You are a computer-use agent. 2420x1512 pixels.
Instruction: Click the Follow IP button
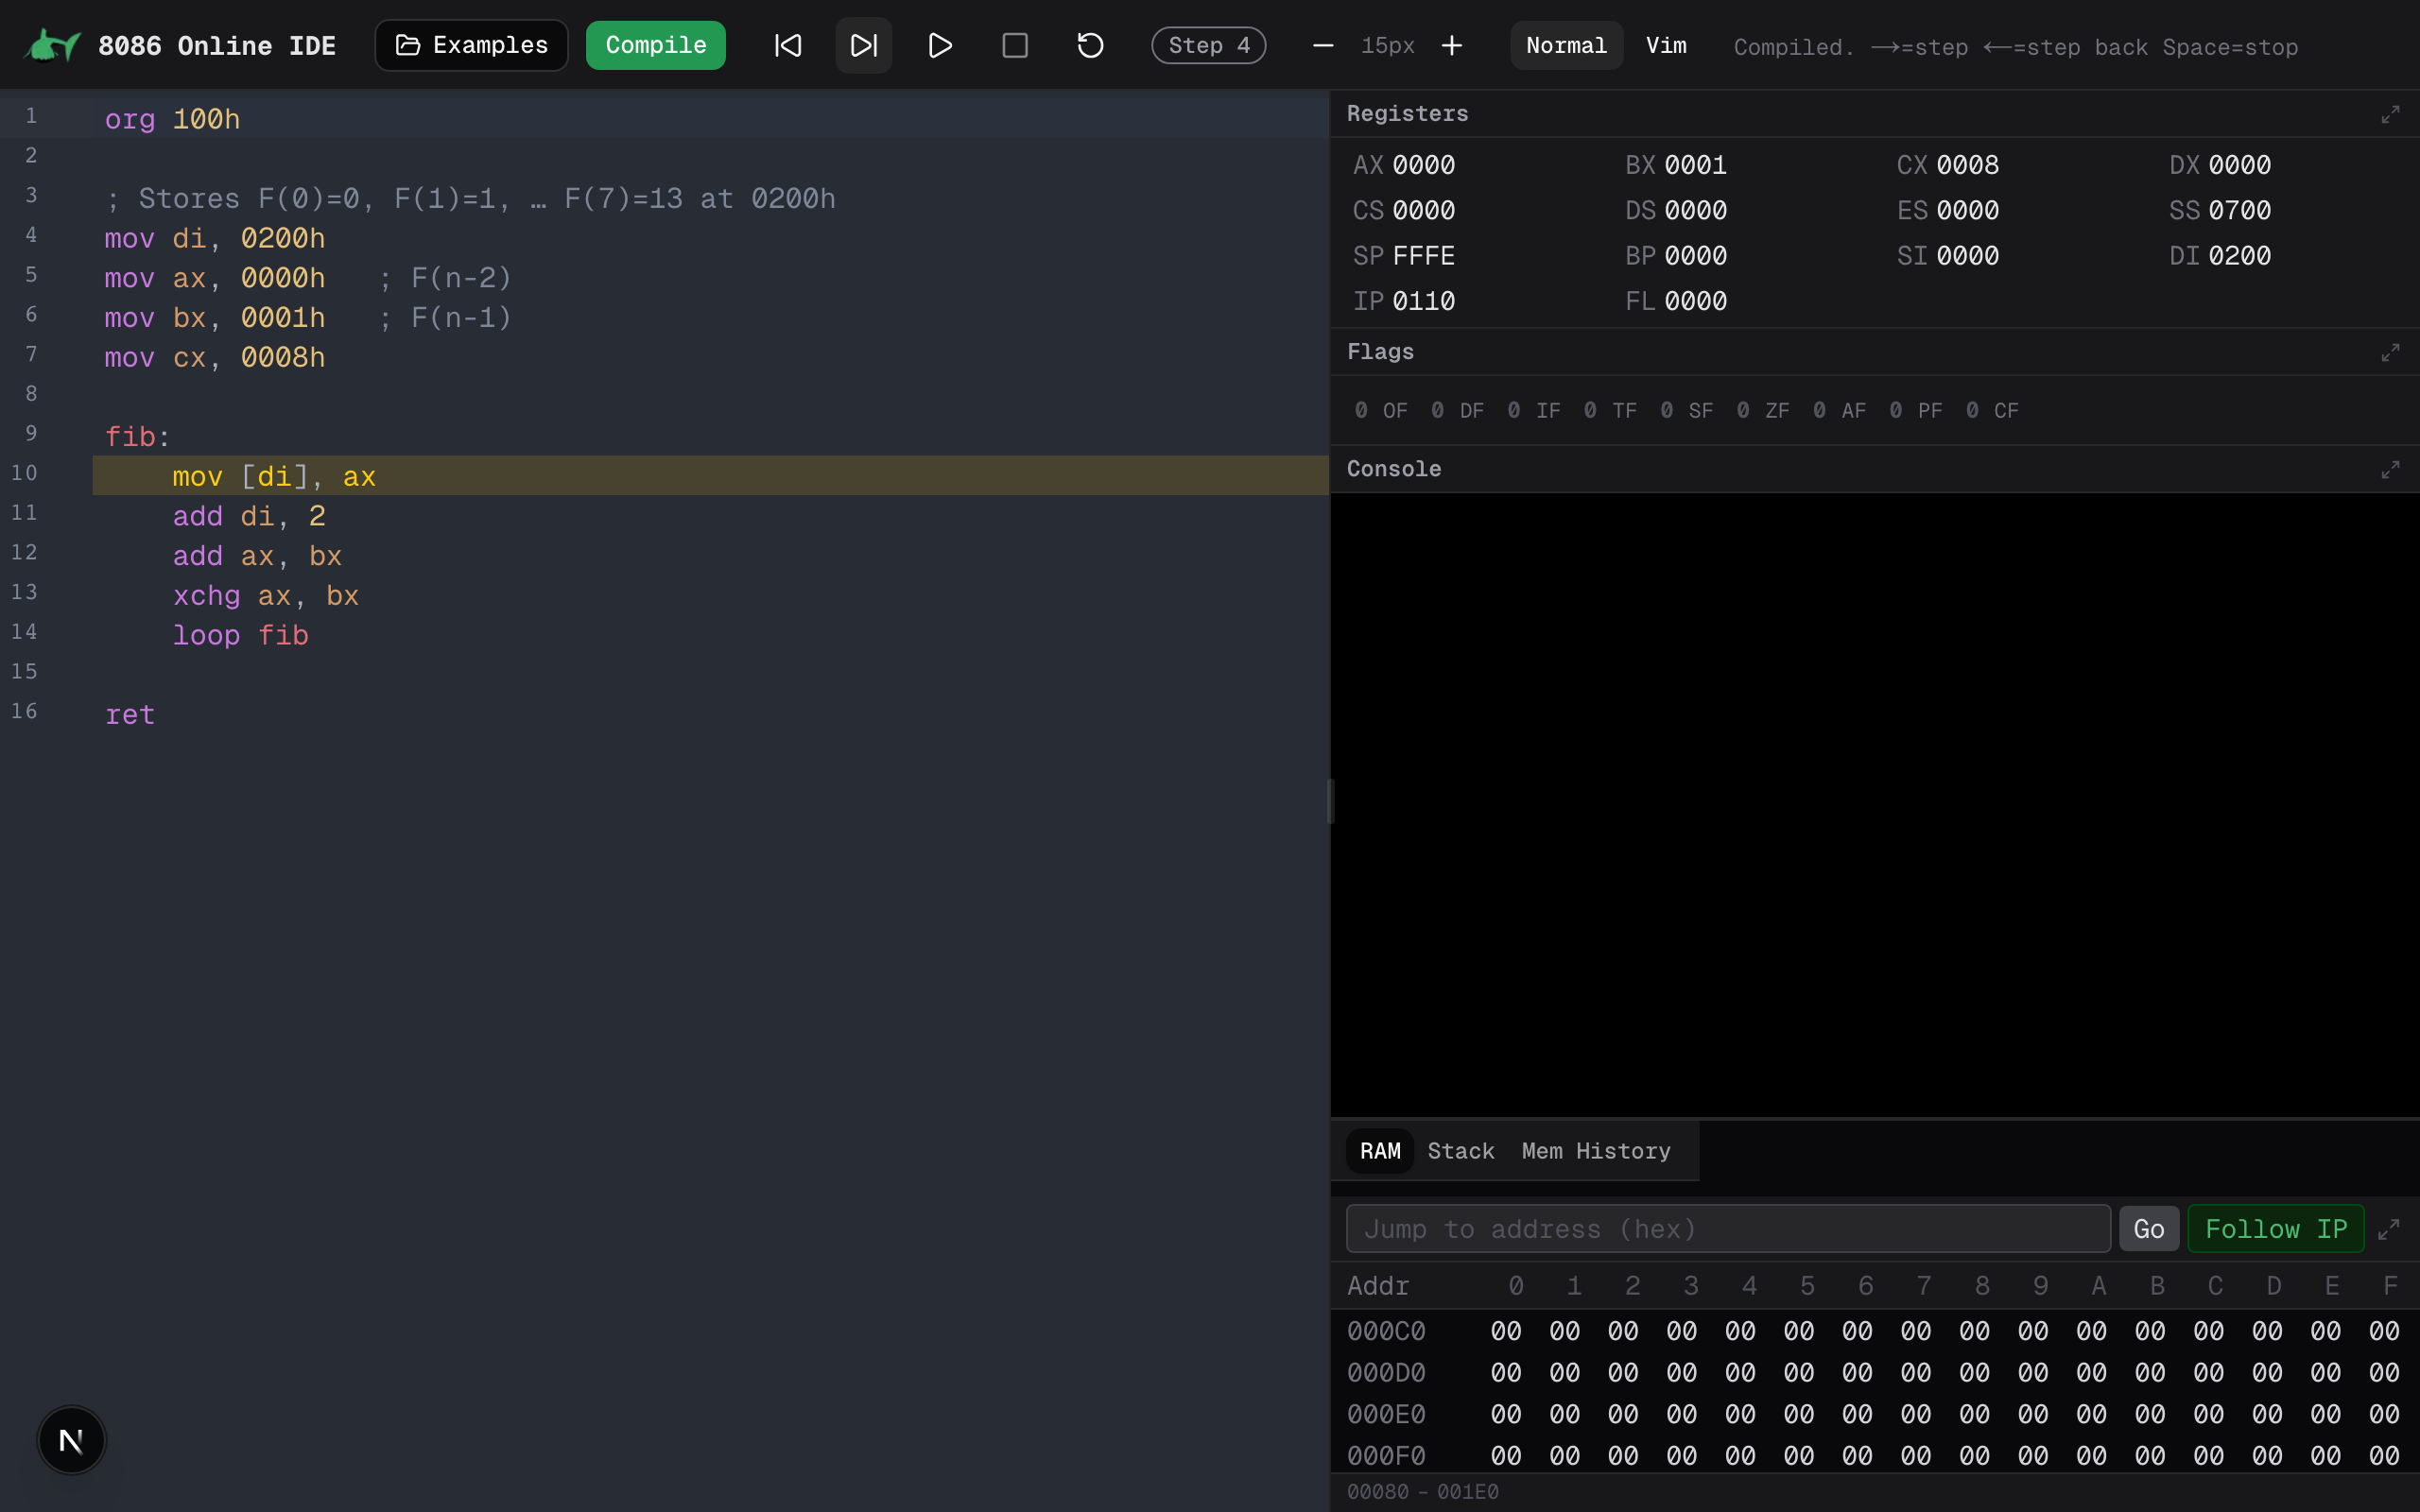(2276, 1229)
